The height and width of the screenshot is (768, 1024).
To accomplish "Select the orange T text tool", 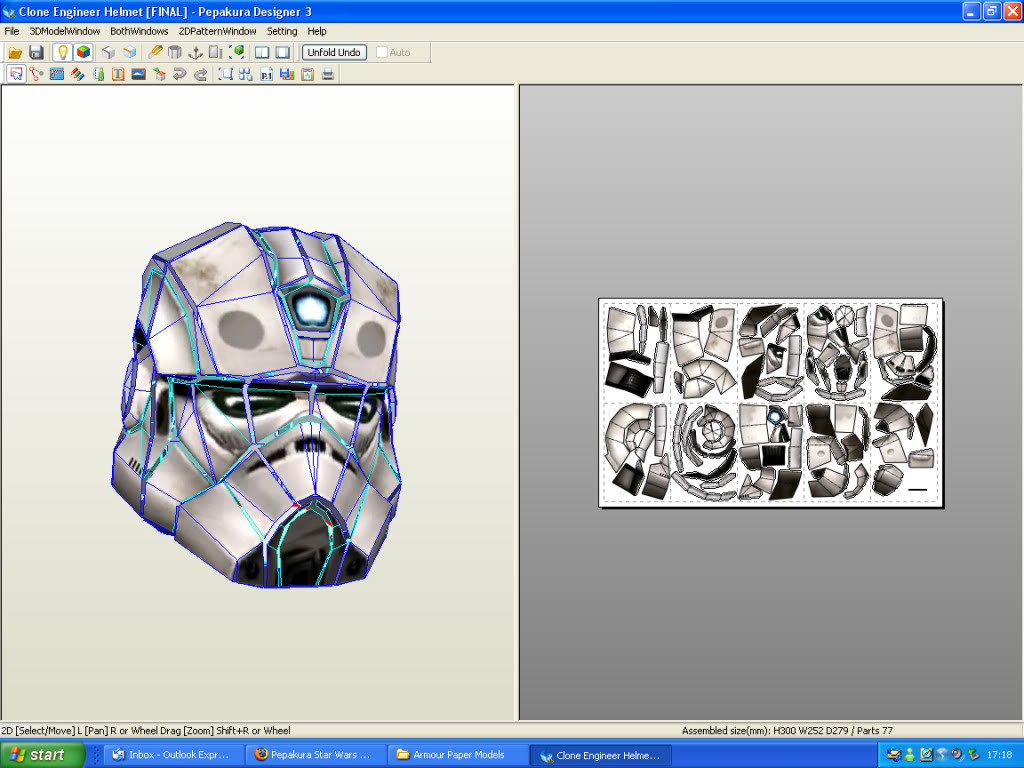I will click(x=118, y=74).
